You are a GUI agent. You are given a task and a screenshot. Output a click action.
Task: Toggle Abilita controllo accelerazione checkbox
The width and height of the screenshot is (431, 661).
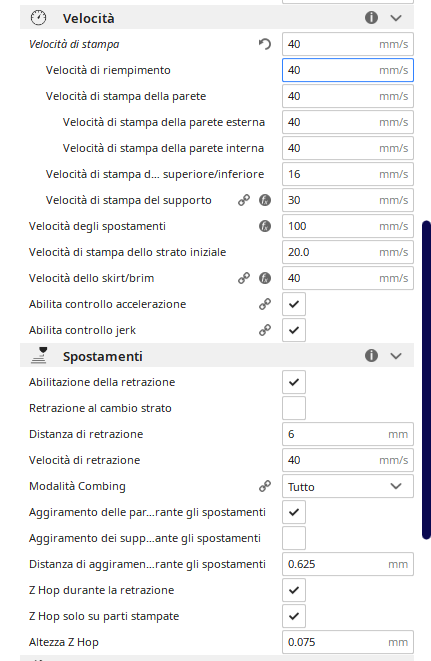click(294, 304)
